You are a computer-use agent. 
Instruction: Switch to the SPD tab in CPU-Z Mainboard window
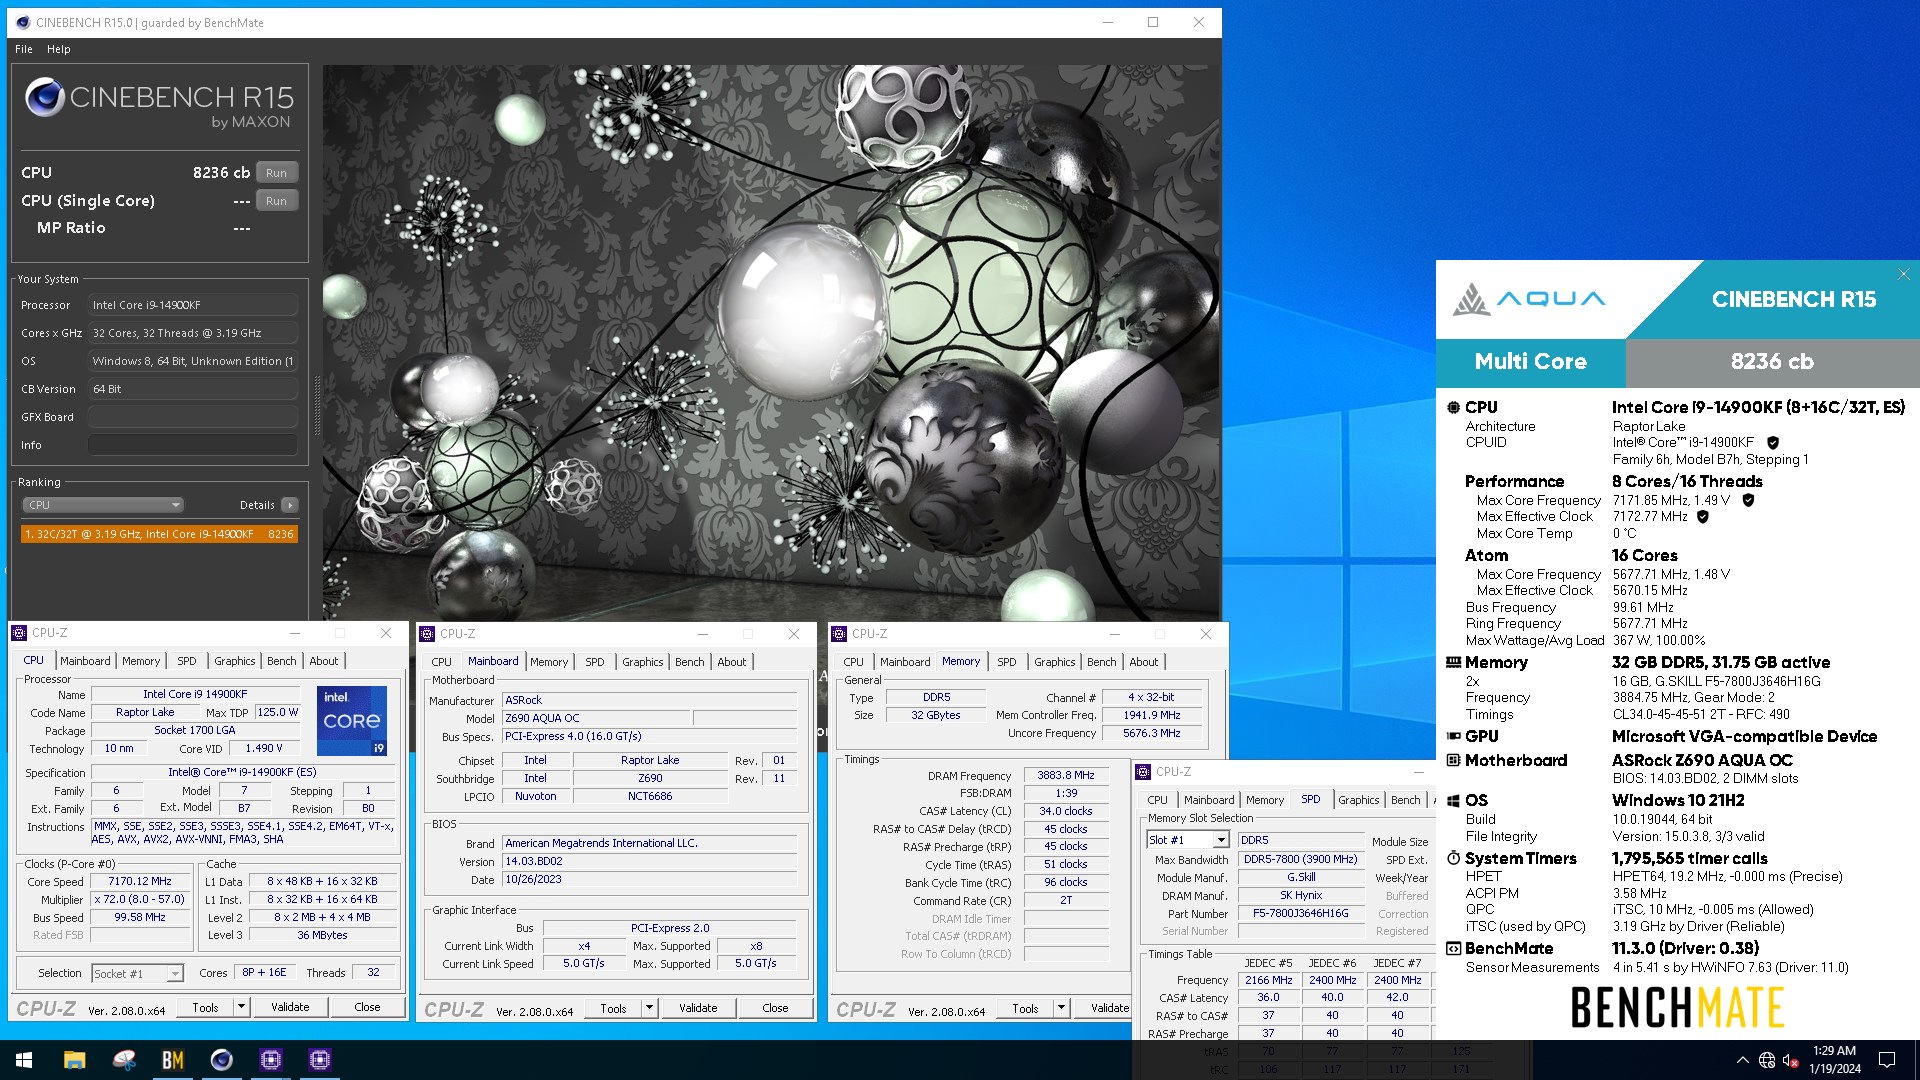(x=595, y=662)
